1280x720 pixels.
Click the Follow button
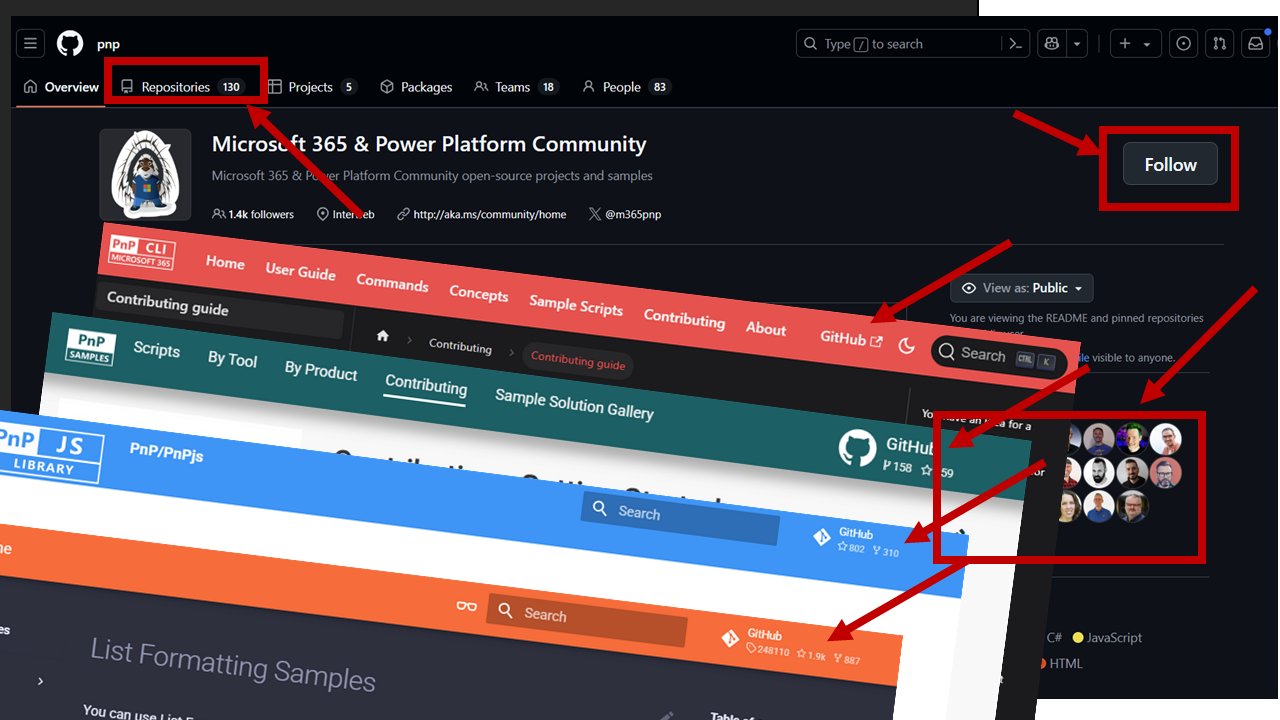1170,165
